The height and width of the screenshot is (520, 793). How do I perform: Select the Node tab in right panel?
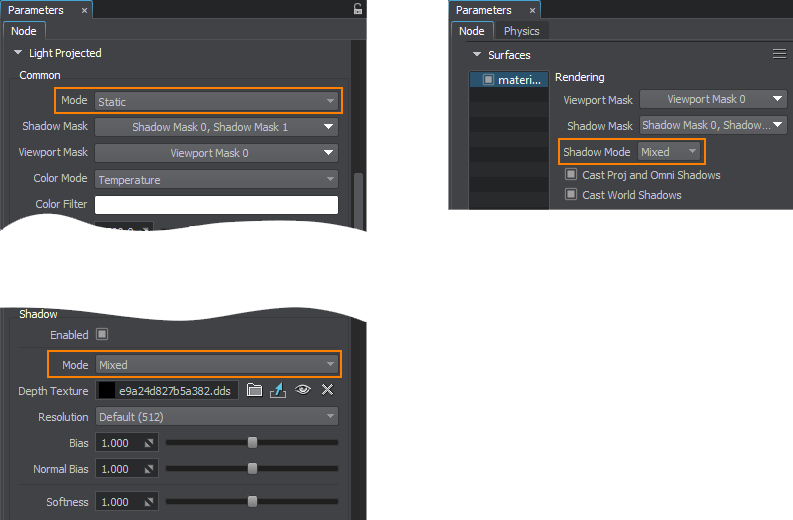tap(472, 31)
